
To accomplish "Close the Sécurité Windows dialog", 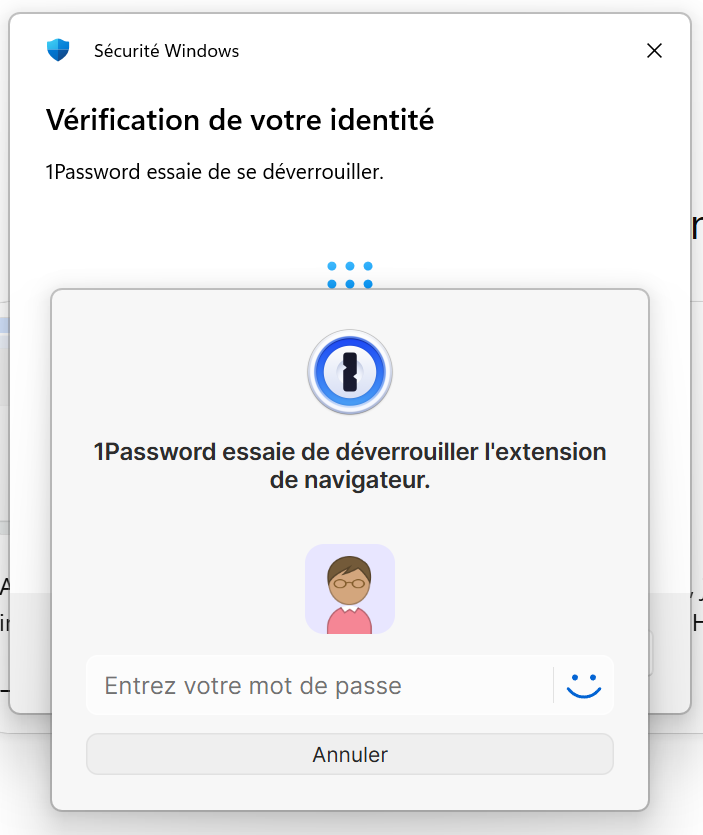I will coord(655,50).
